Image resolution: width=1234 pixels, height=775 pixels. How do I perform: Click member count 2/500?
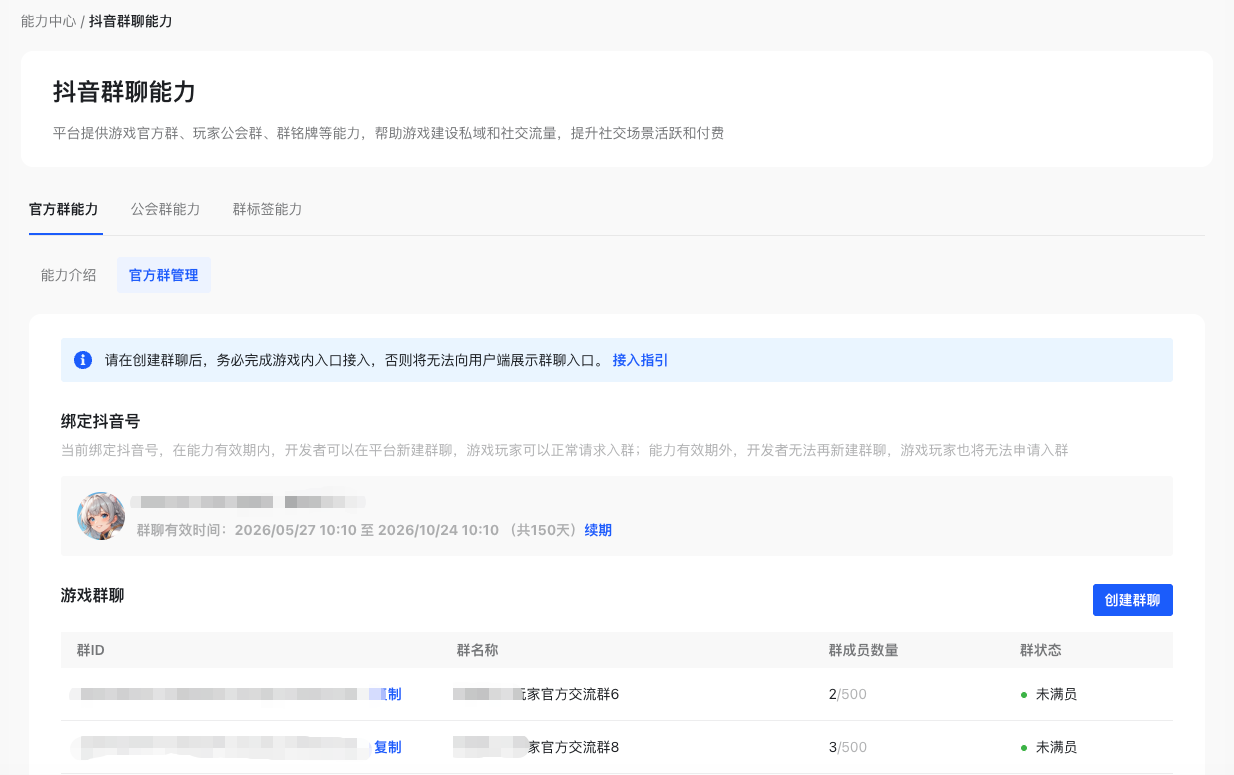coord(848,694)
